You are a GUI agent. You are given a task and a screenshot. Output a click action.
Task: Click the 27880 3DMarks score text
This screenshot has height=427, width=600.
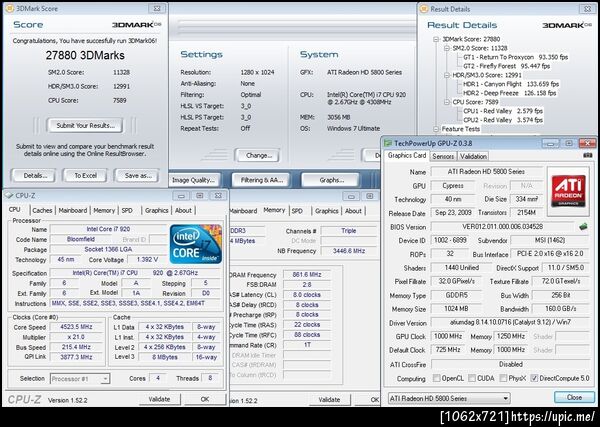point(85,55)
